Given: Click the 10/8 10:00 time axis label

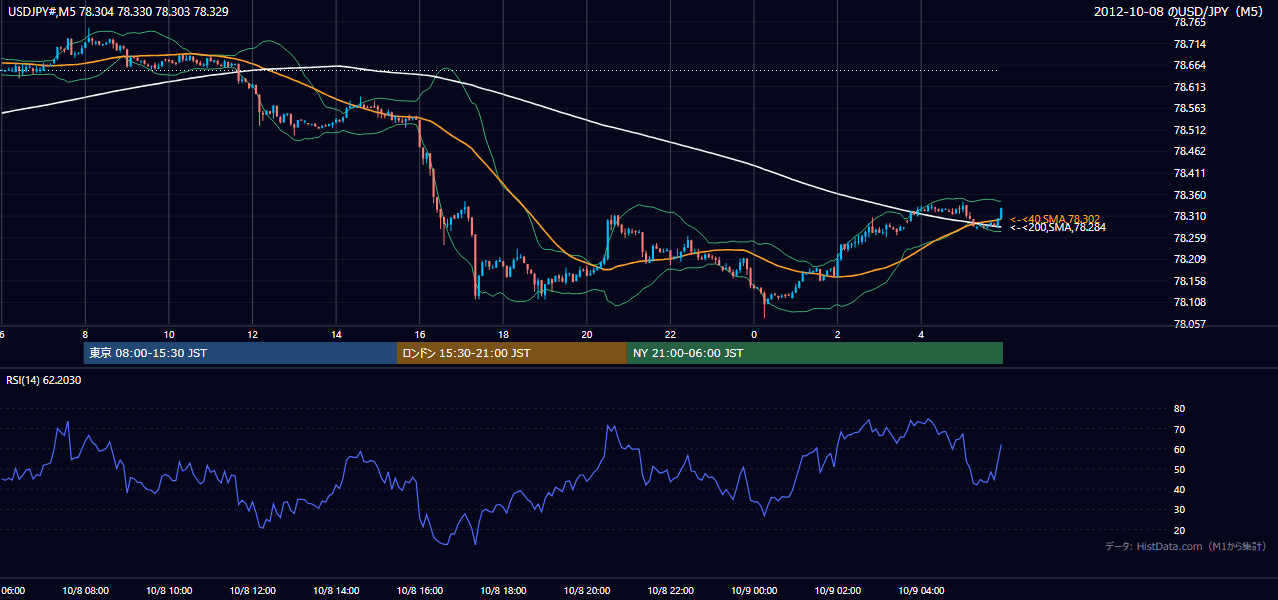Looking at the screenshot, I should click(168, 591).
